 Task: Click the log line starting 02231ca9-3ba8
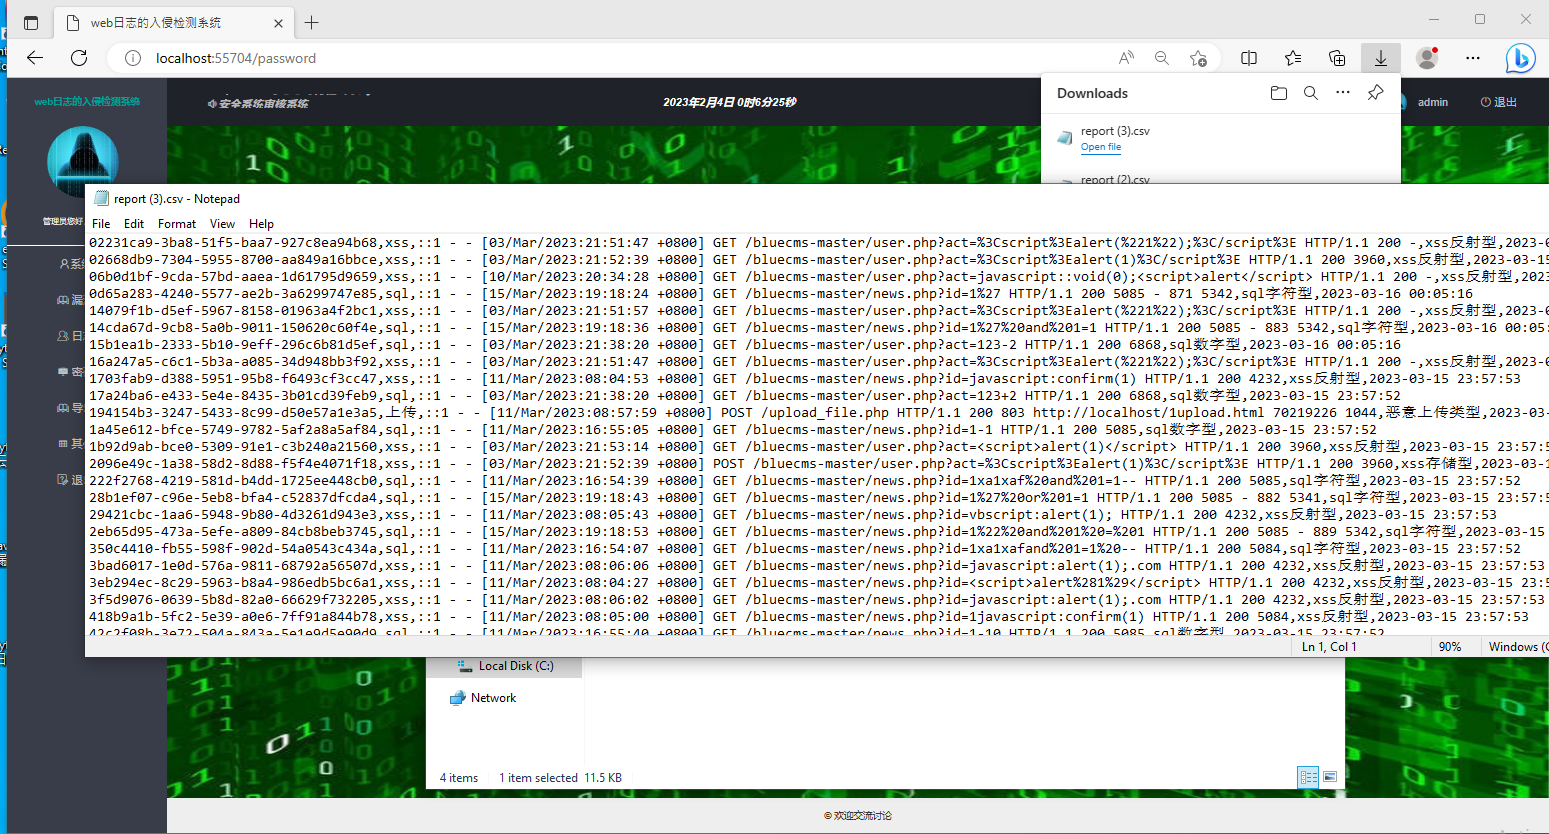coord(818,243)
